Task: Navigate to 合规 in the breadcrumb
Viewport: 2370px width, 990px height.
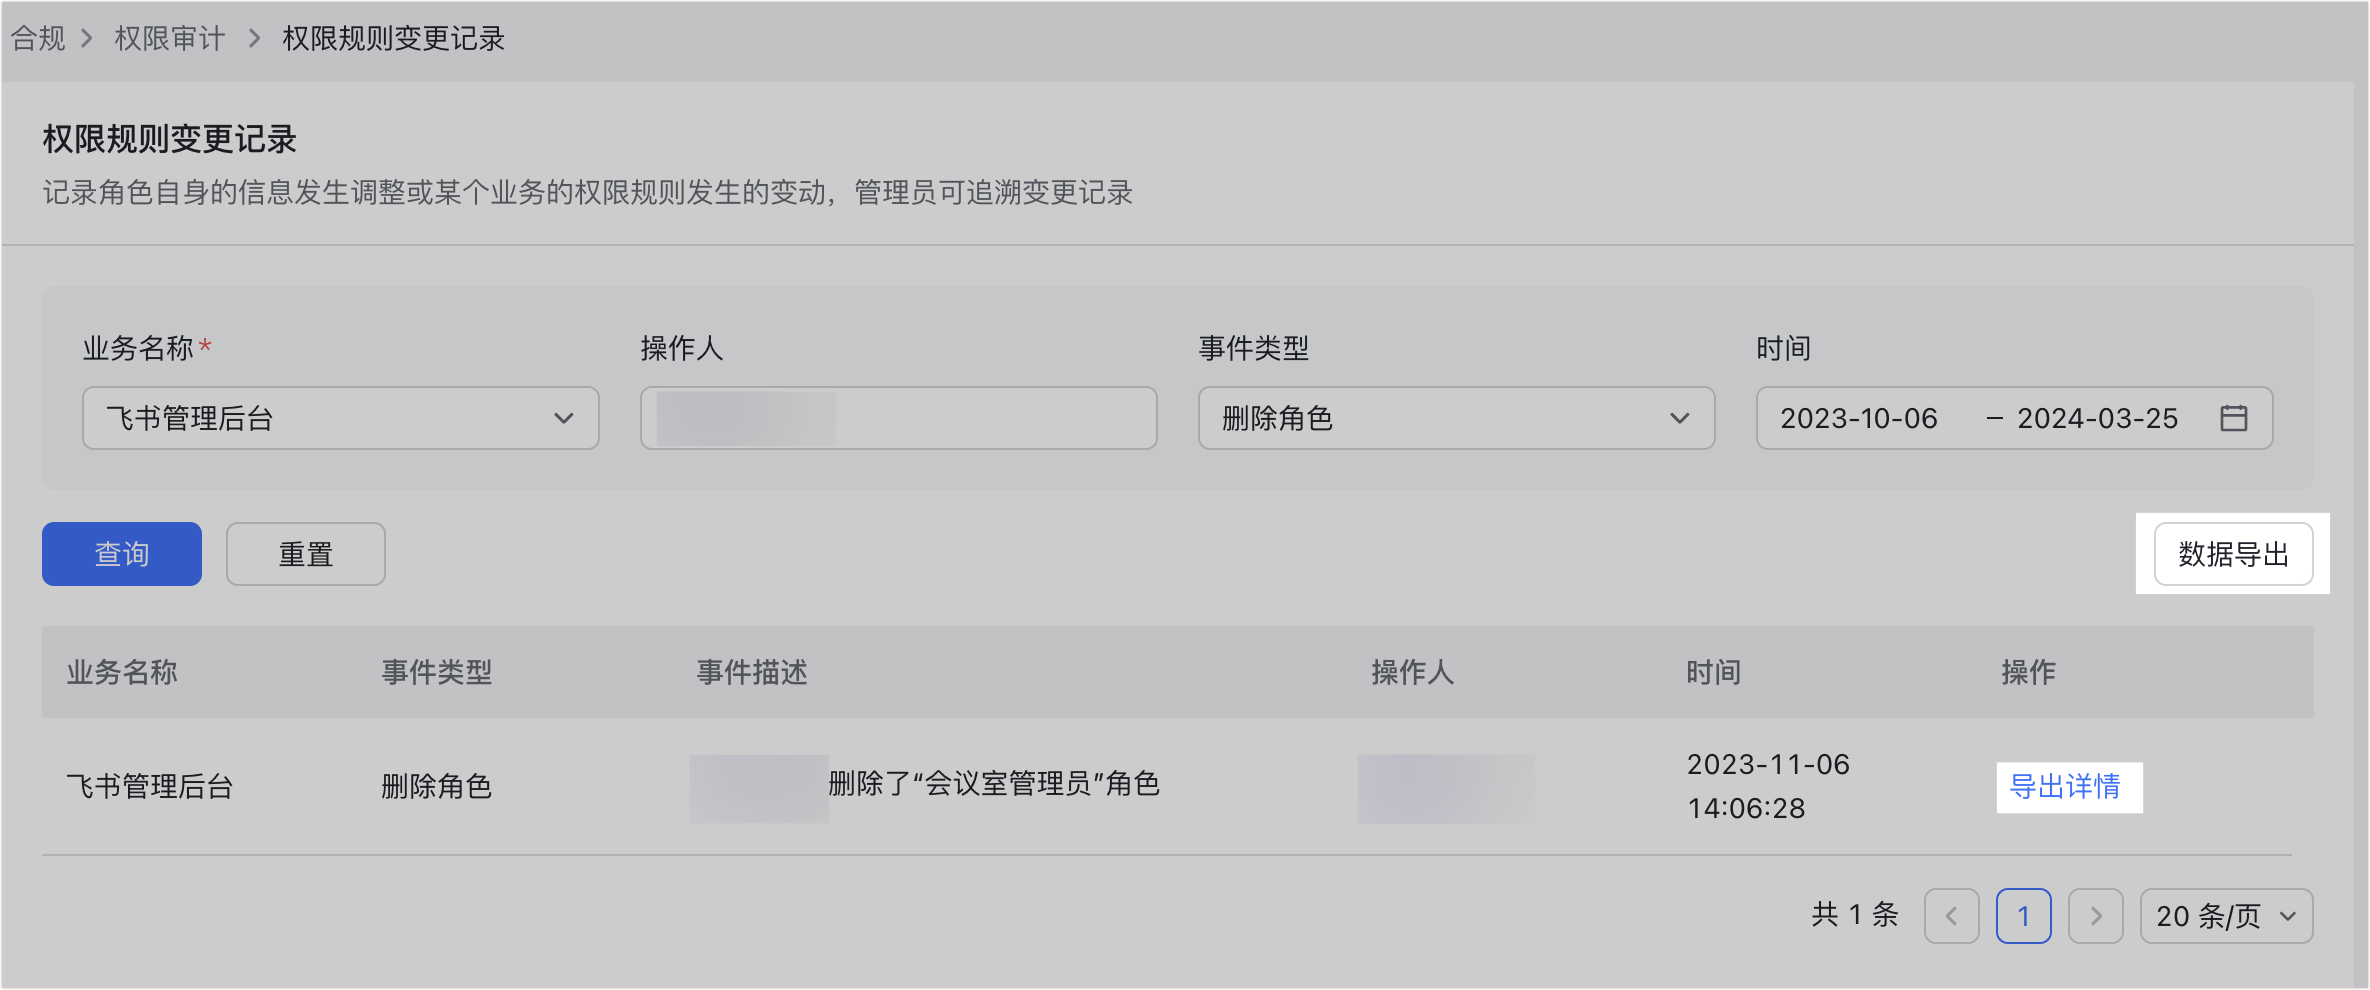Action: click(x=38, y=39)
